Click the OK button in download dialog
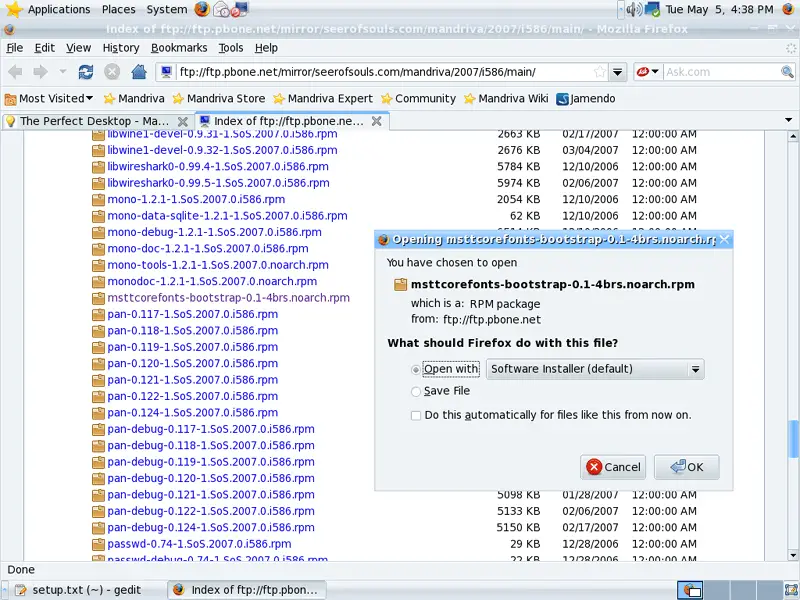 (687, 467)
